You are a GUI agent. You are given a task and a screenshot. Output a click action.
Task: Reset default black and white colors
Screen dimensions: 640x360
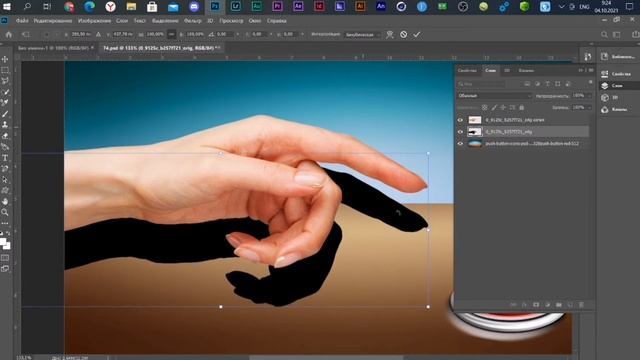pyautogui.click(x=1, y=233)
